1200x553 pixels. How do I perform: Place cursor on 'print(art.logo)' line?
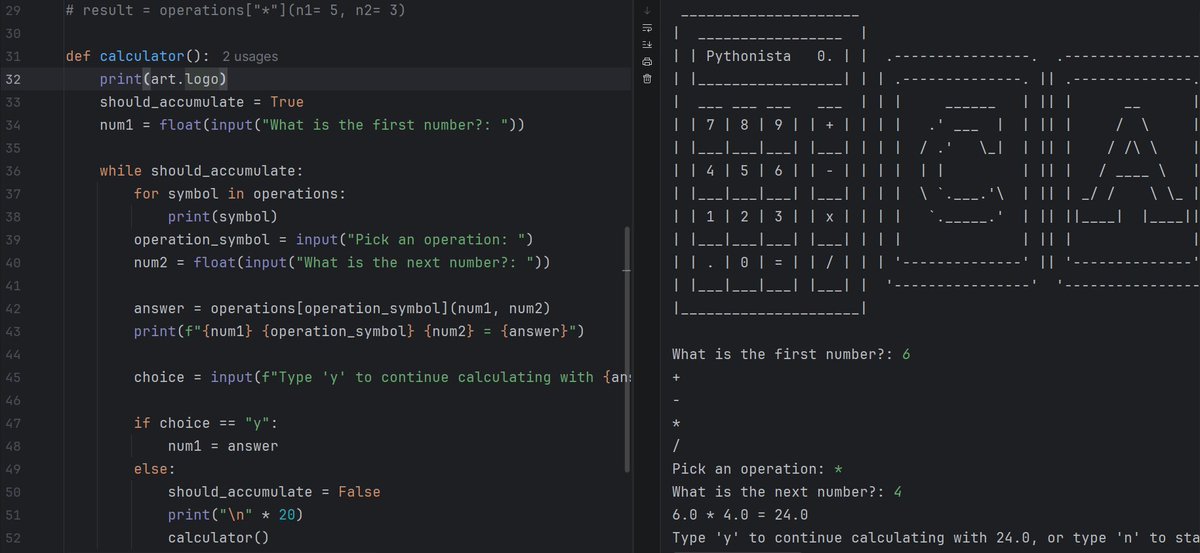tap(165, 79)
